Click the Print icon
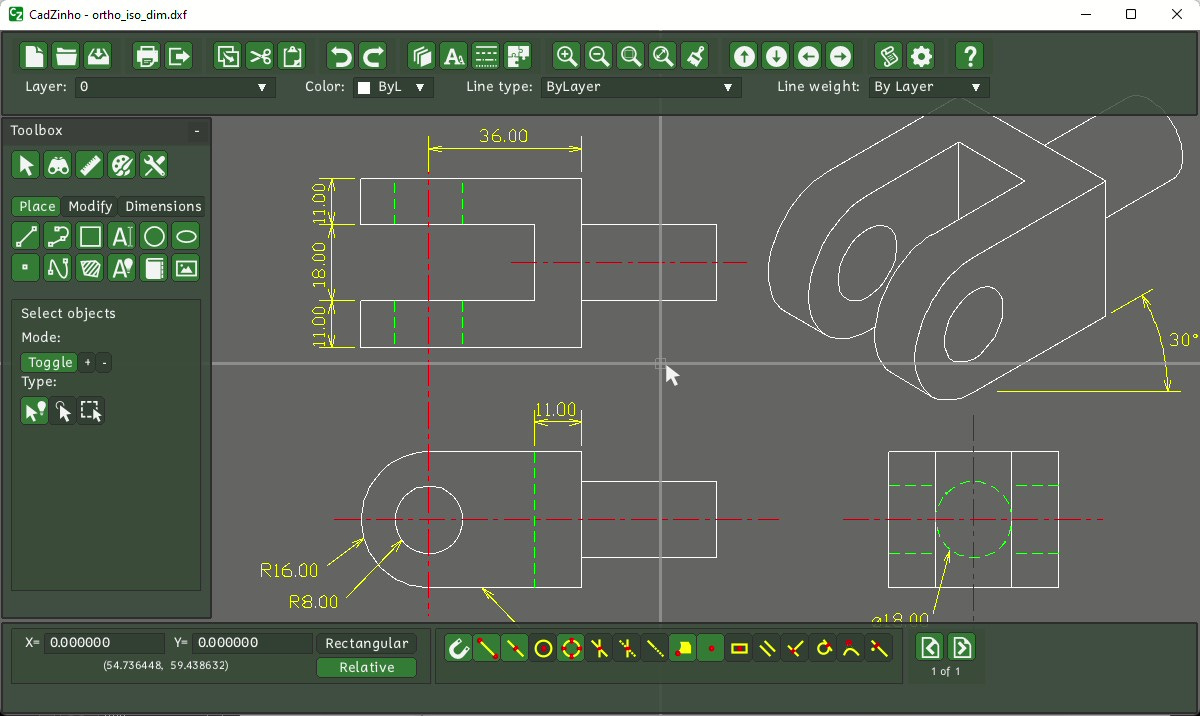 pos(147,56)
